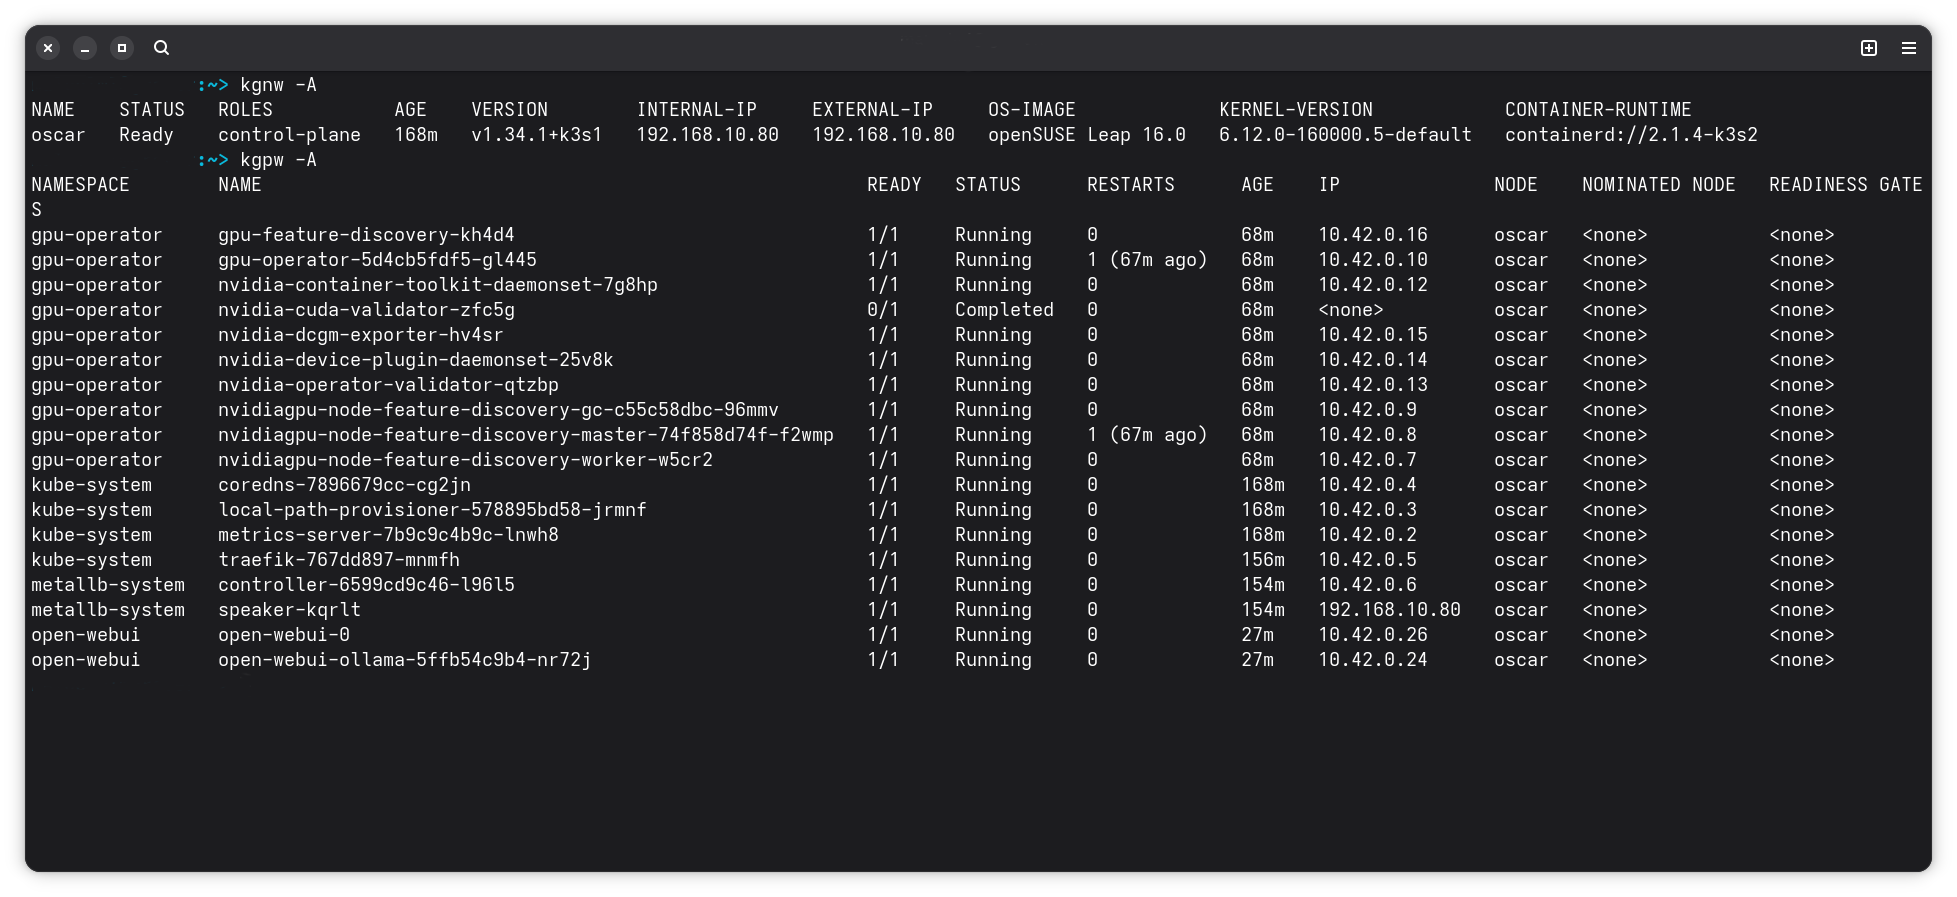Click the openSUSE Leap 16.0 OS-image text

[1086, 135]
